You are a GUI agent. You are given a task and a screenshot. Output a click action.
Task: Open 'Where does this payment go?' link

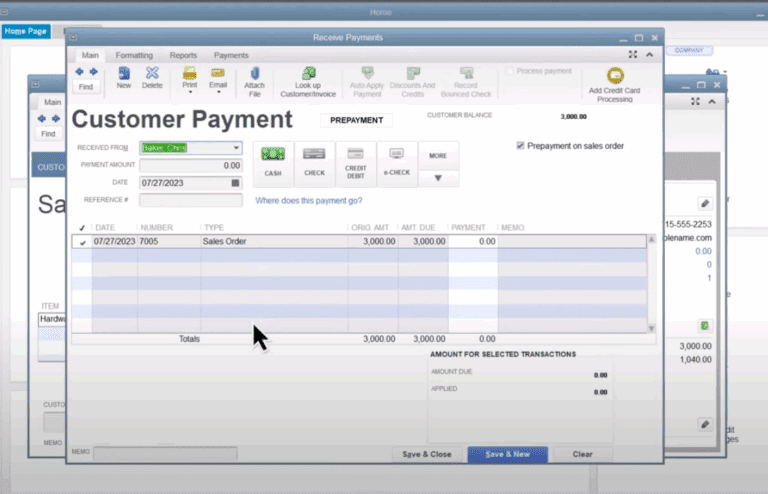[x=309, y=201]
